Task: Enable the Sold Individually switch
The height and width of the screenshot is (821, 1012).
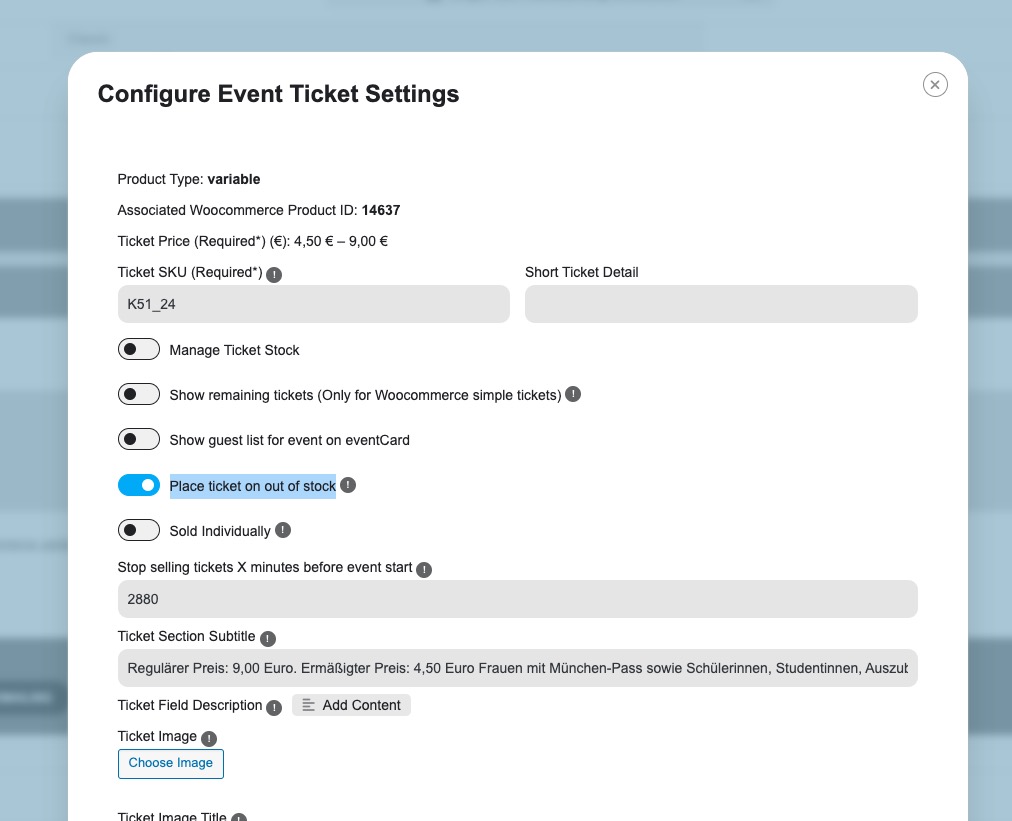Action: point(139,531)
